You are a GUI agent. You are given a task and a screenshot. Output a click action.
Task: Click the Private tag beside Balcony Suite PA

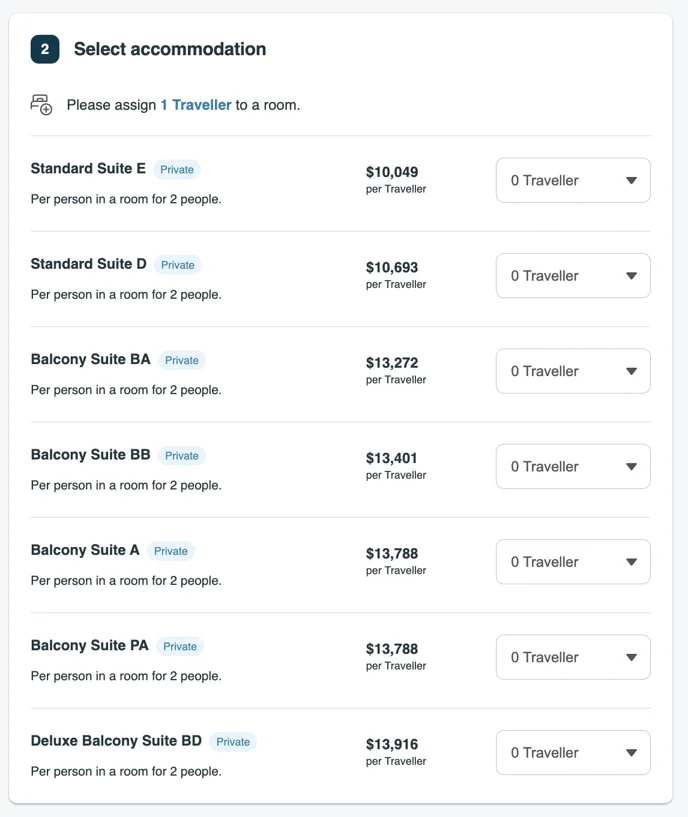pyautogui.click(x=180, y=646)
